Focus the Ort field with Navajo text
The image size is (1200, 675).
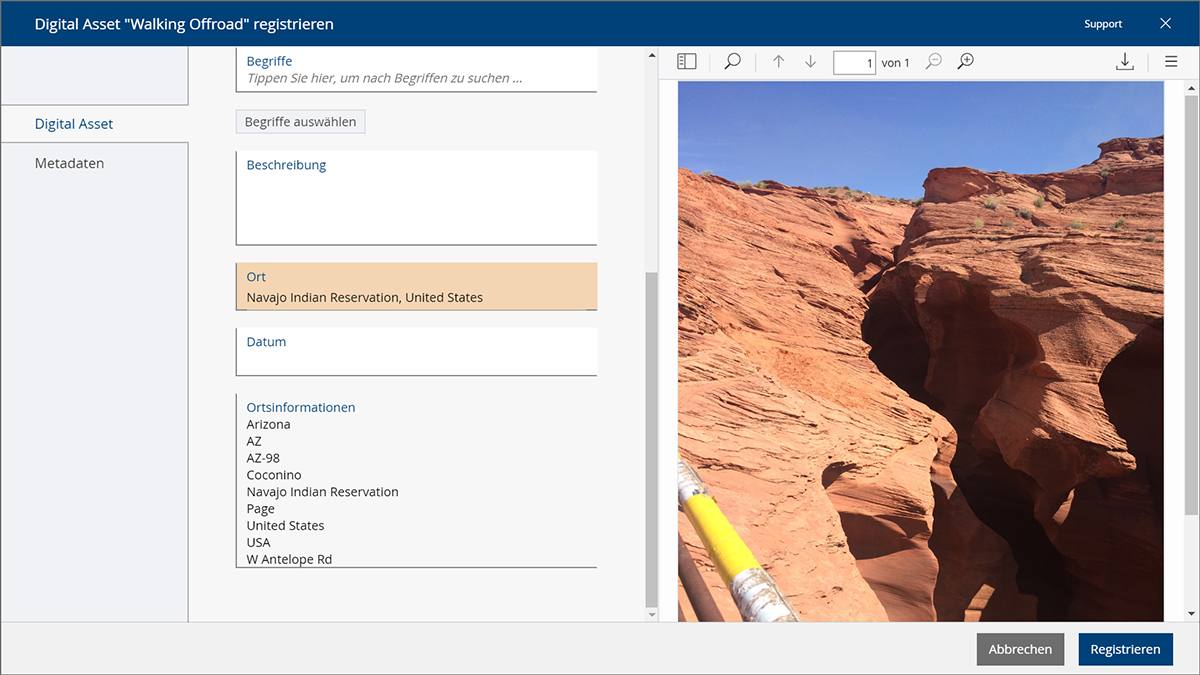point(416,287)
